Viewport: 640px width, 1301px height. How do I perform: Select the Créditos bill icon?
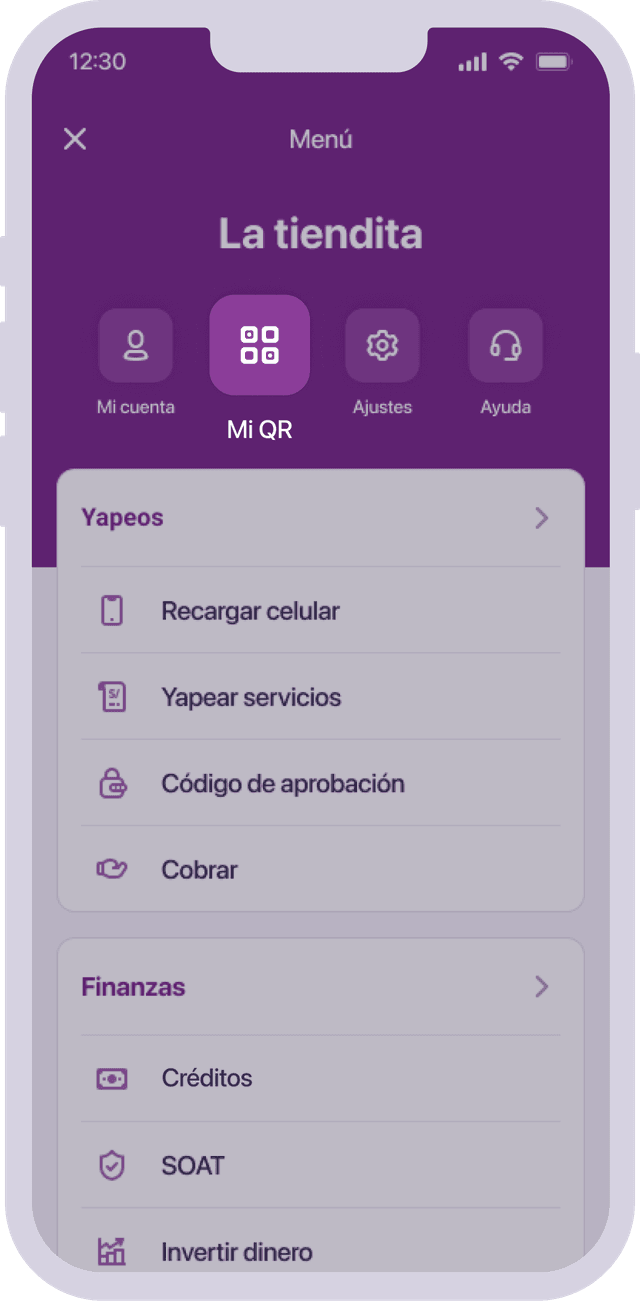pyautogui.click(x=113, y=1078)
